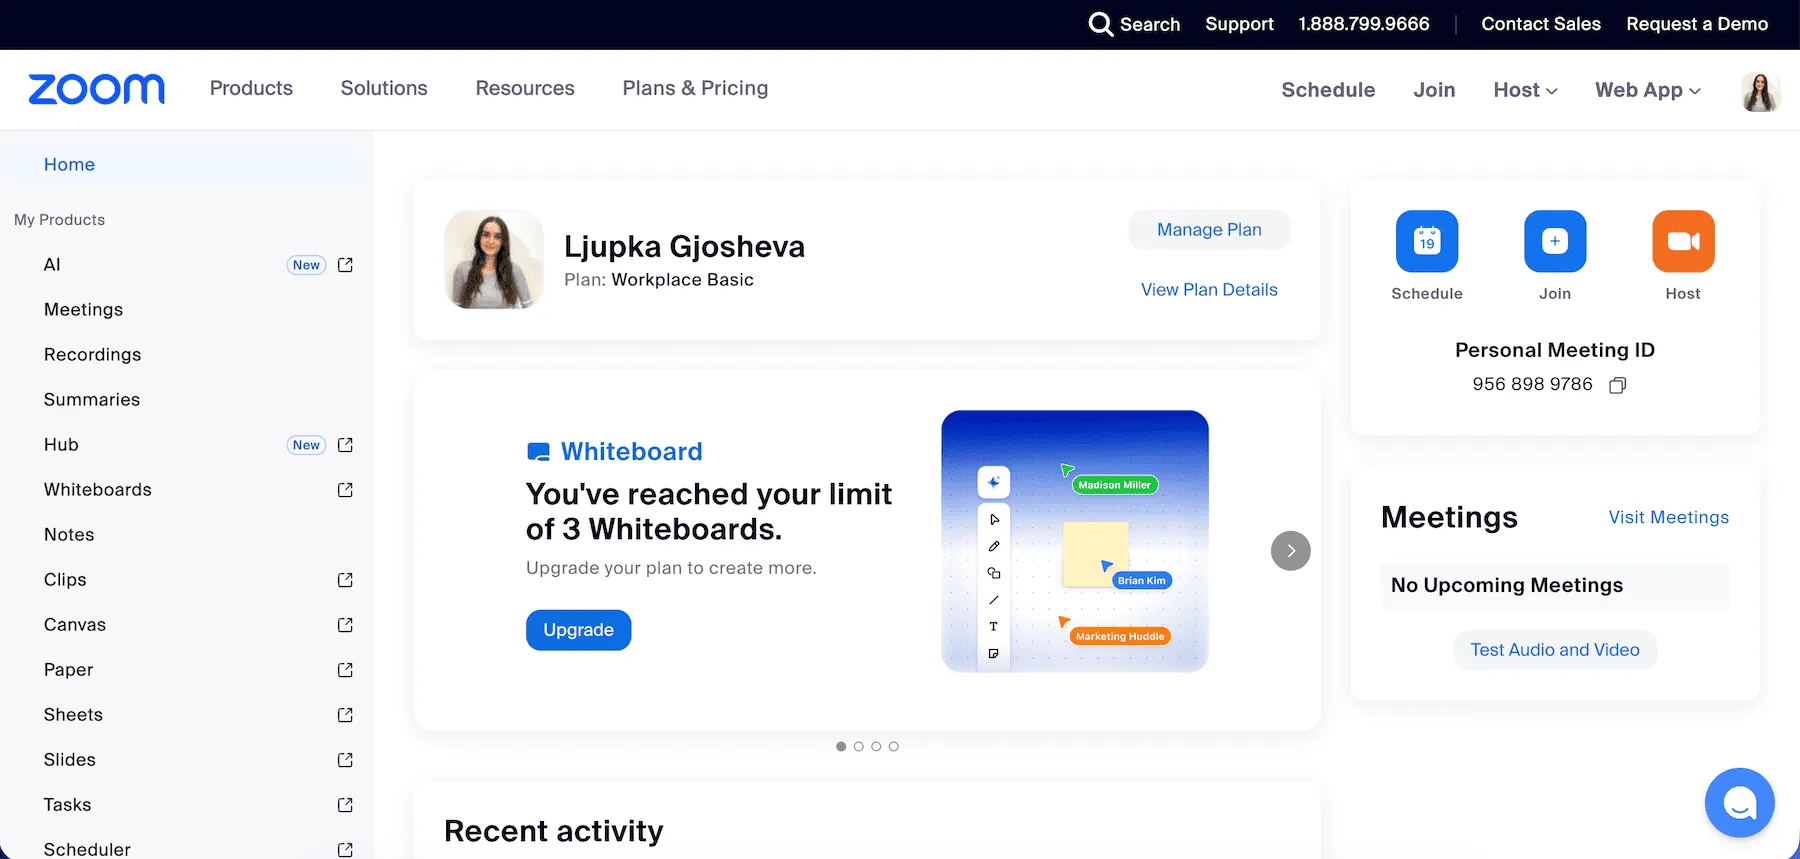Viewport: 1800px width, 859px height.
Task: Click the Whiteboard heading text
Action: coord(632,452)
